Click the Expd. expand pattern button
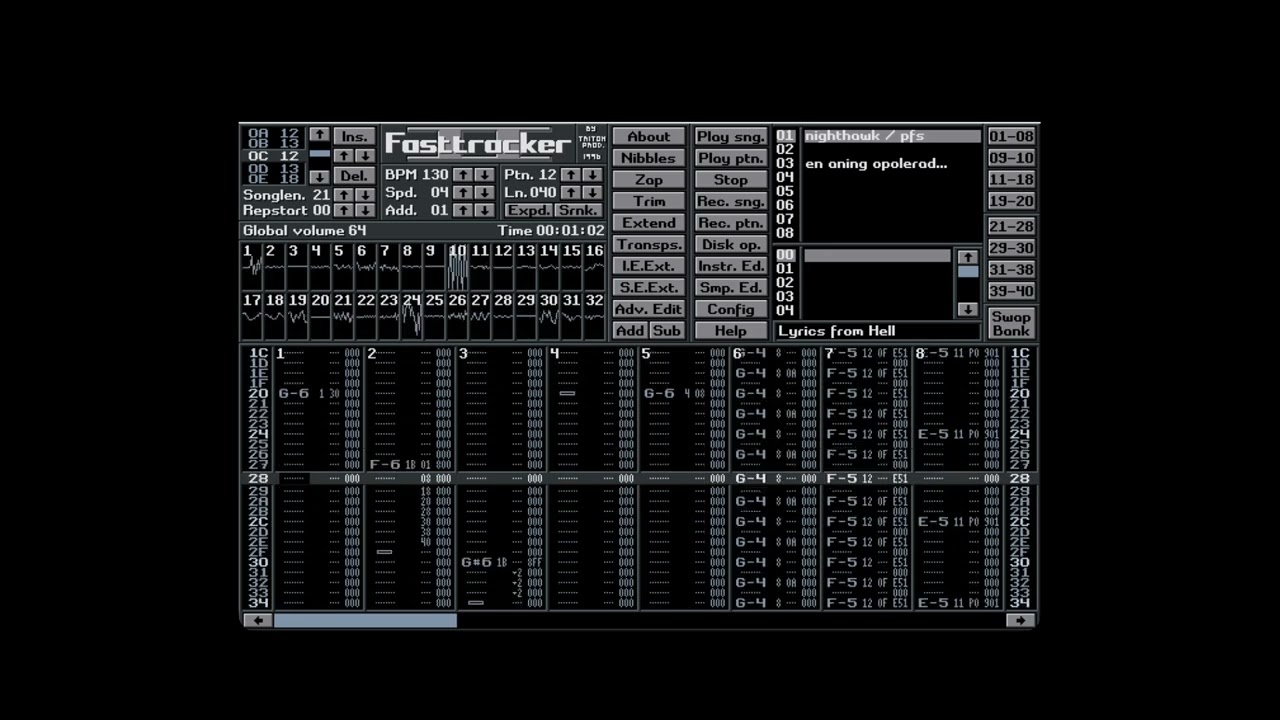This screenshot has height=720, width=1280. (x=528, y=210)
